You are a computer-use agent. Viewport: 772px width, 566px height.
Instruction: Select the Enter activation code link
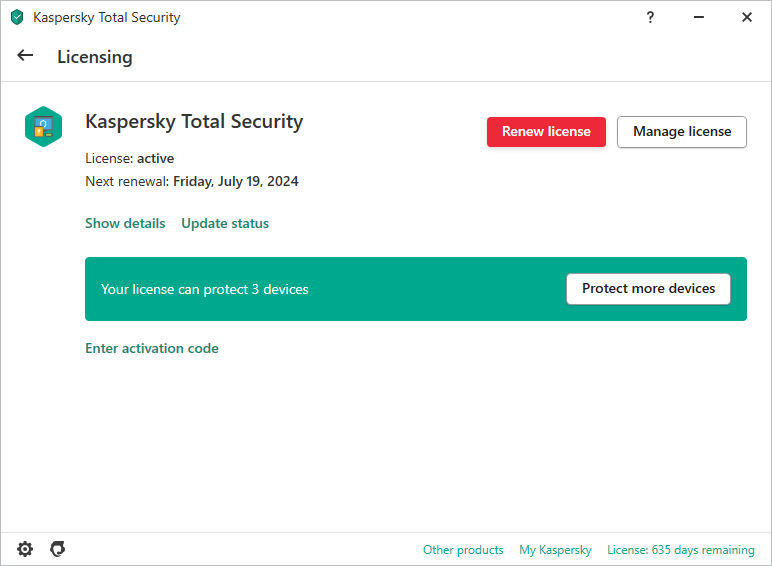click(x=152, y=348)
